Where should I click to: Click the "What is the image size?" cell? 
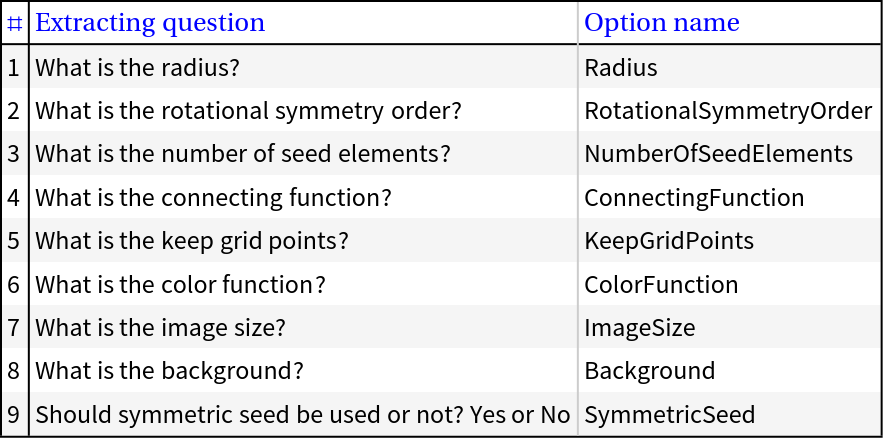coord(160,328)
